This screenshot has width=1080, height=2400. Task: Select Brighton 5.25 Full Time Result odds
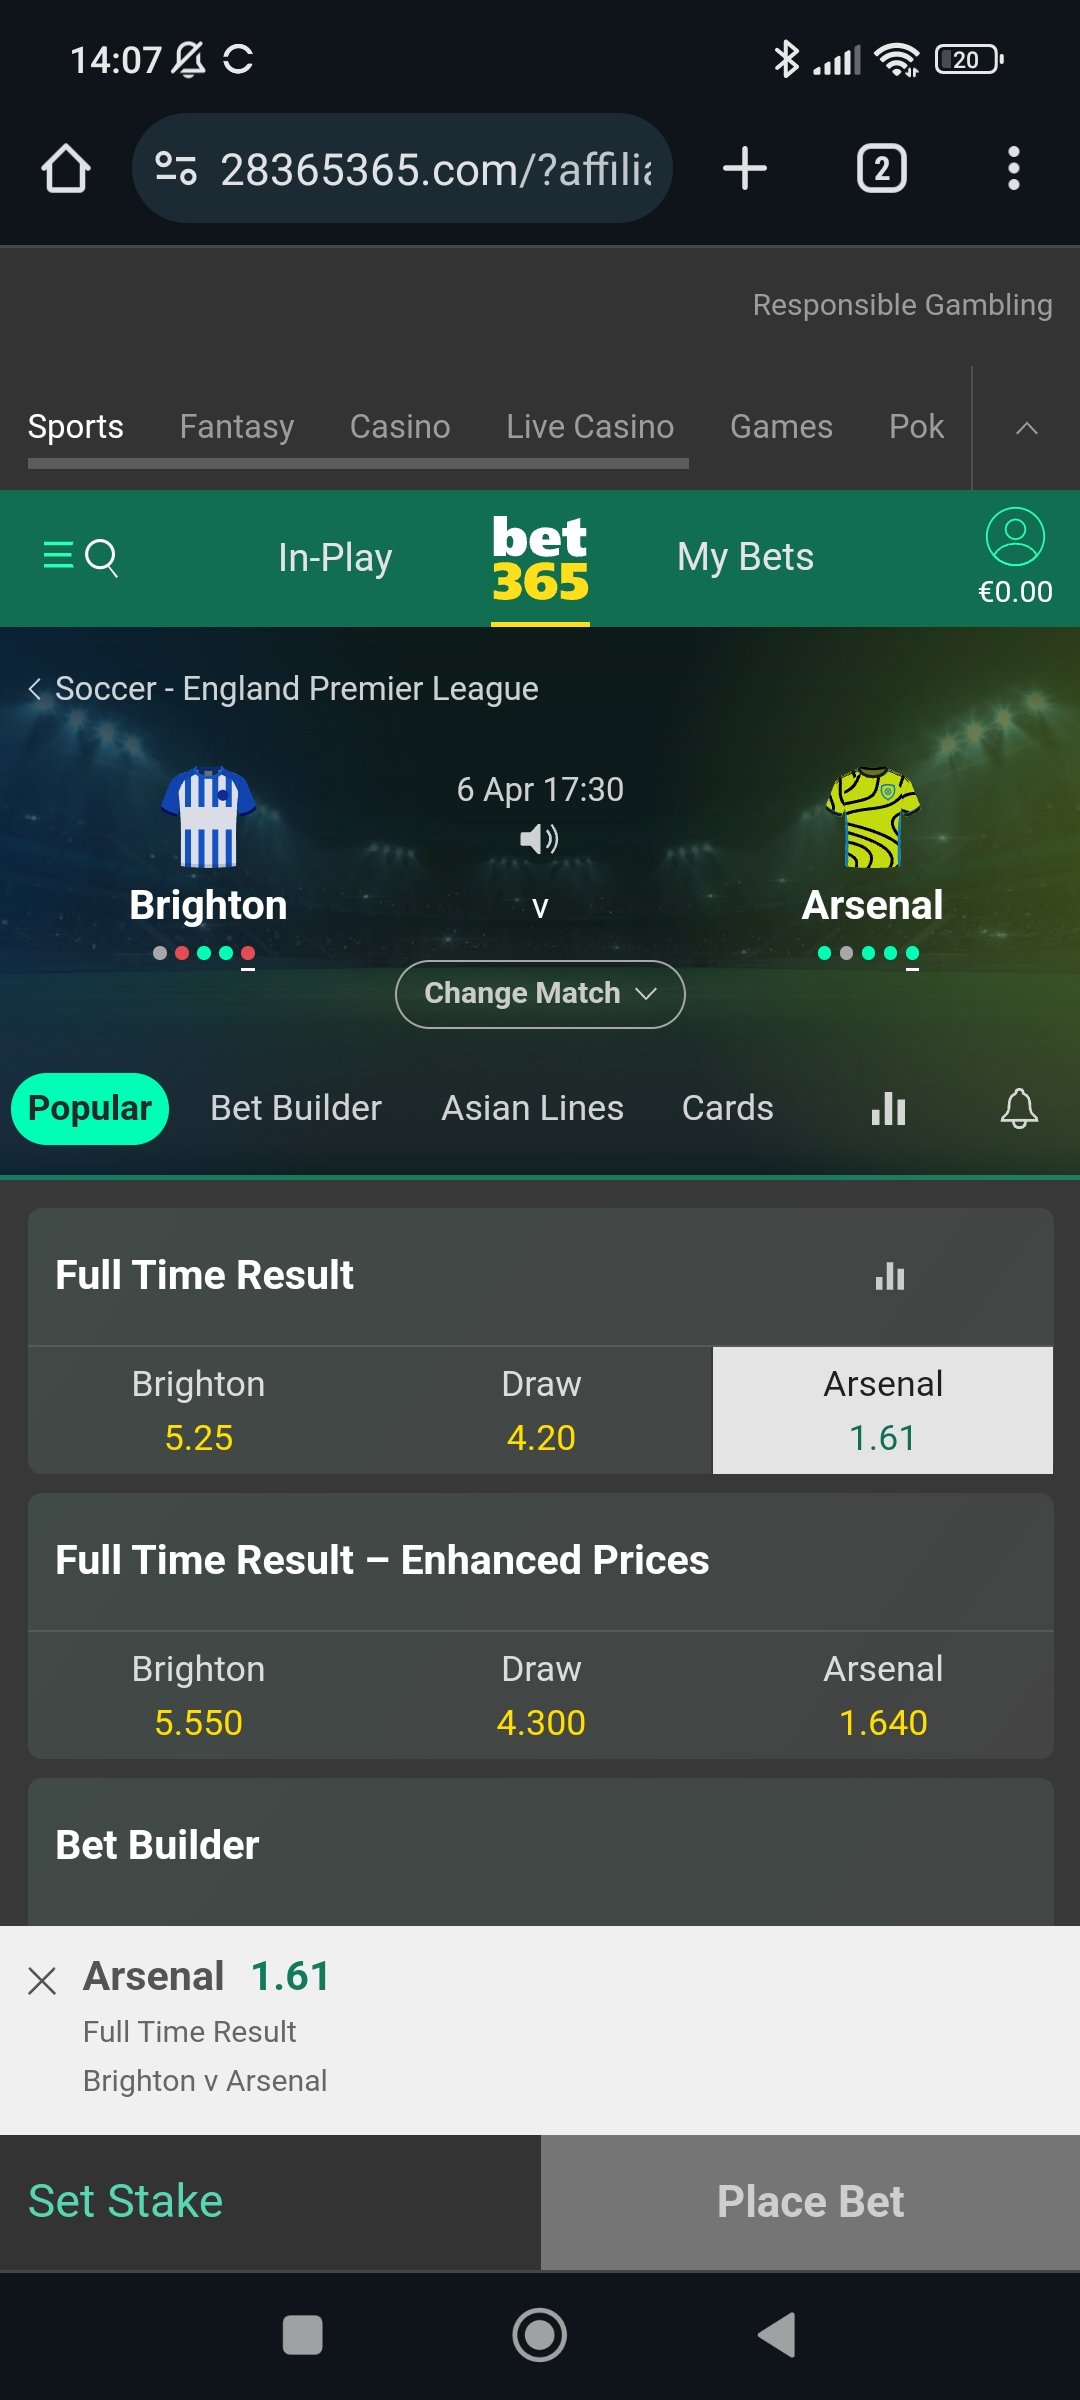click(198, 1410)
